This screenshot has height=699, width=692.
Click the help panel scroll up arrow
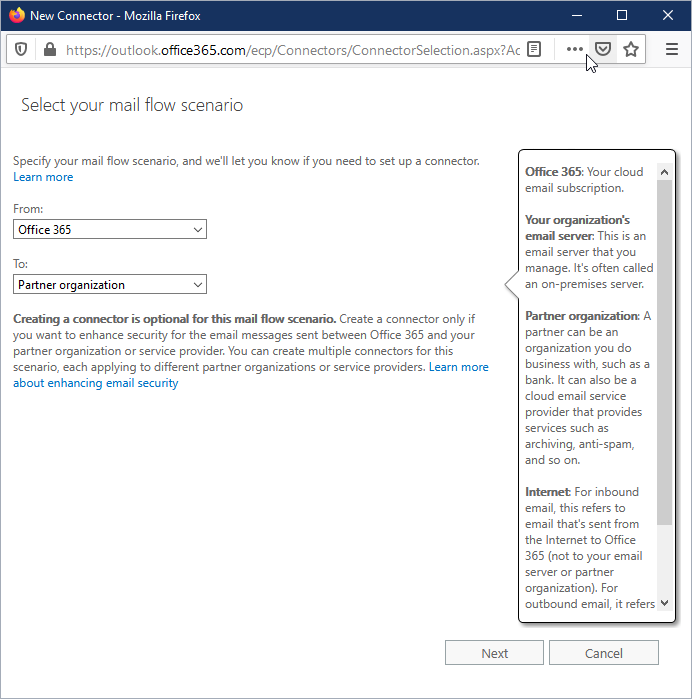click(664, 172)
